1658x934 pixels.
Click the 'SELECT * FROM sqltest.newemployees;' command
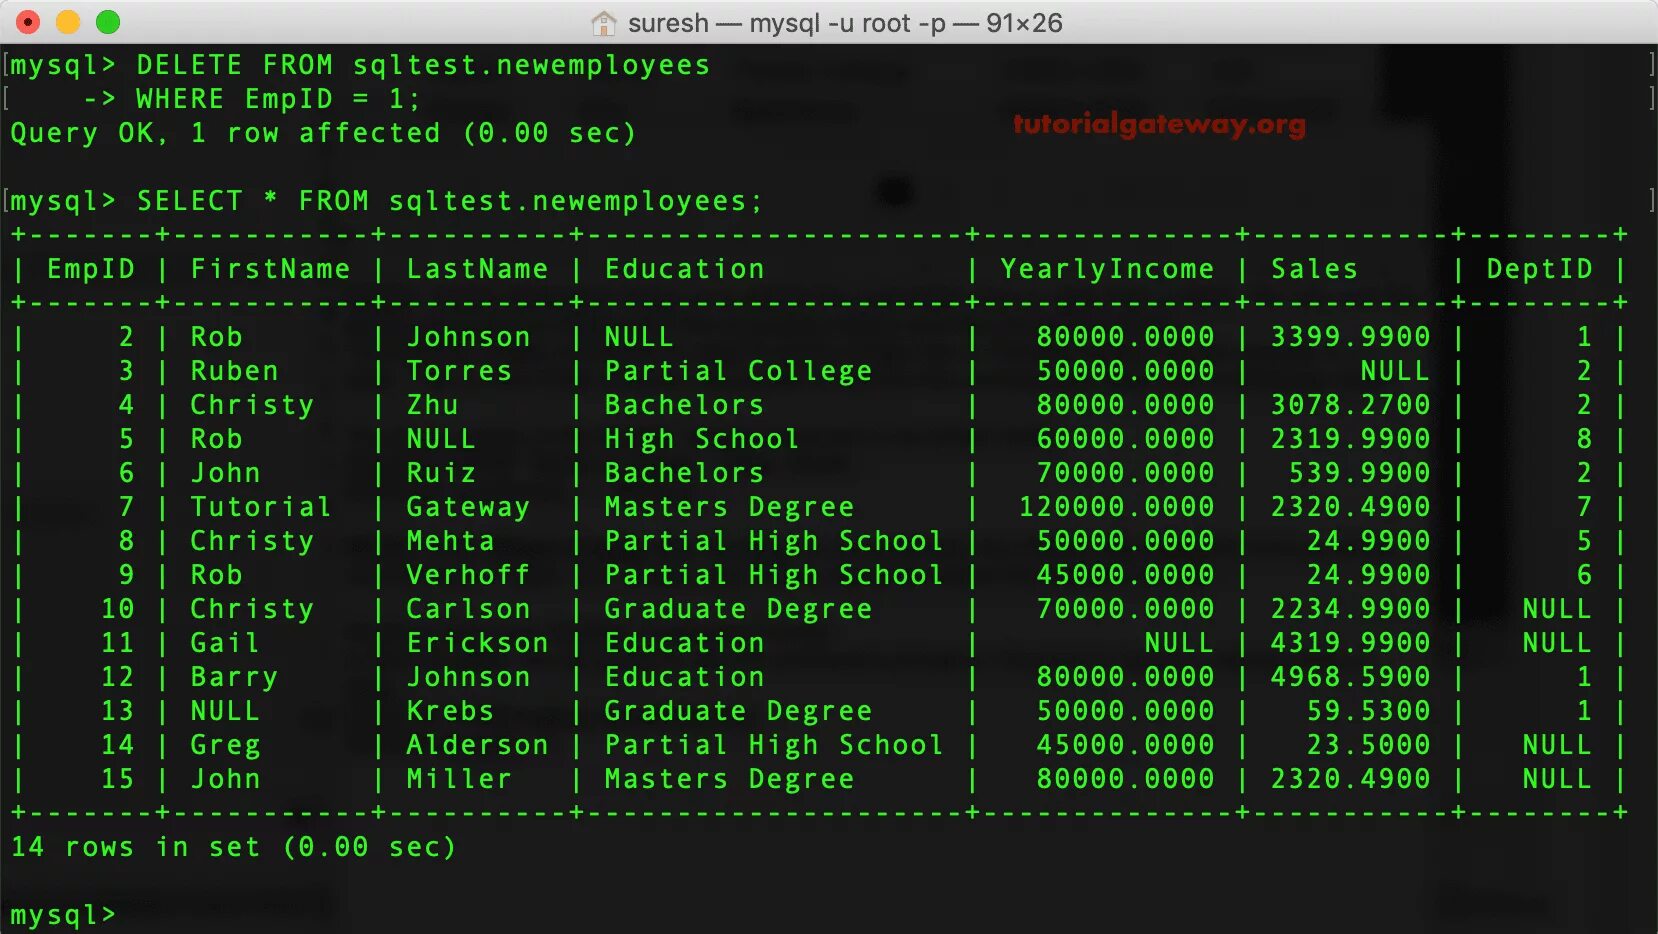click(x=450, y=201)
